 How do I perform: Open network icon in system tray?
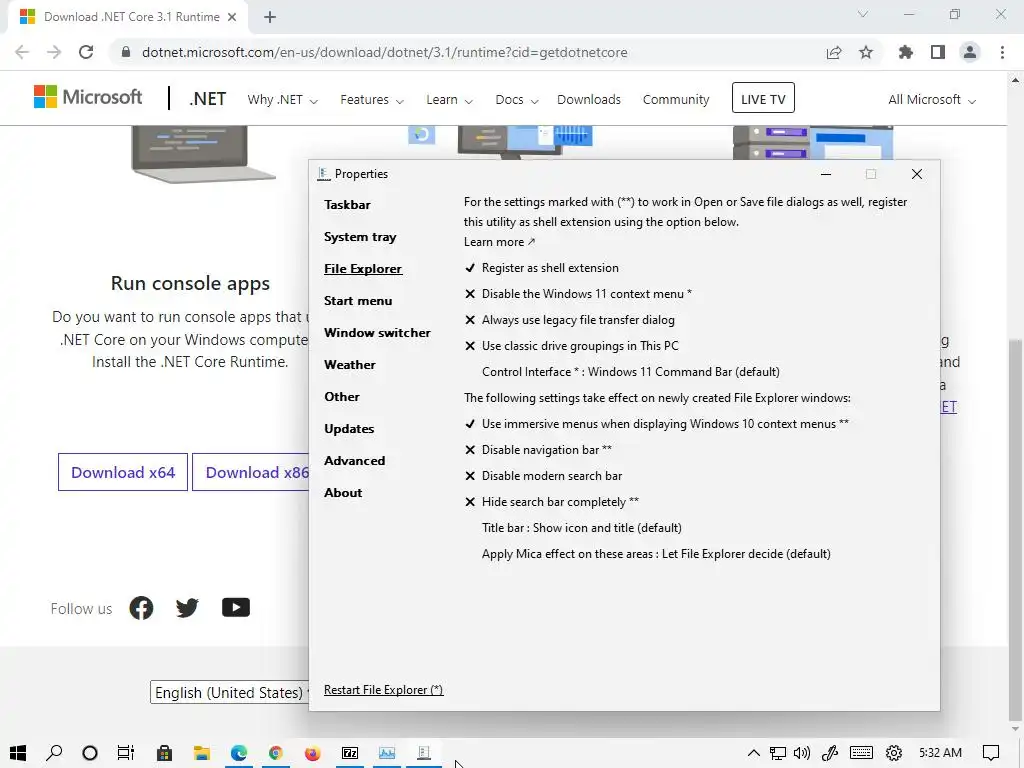(778, 753)
